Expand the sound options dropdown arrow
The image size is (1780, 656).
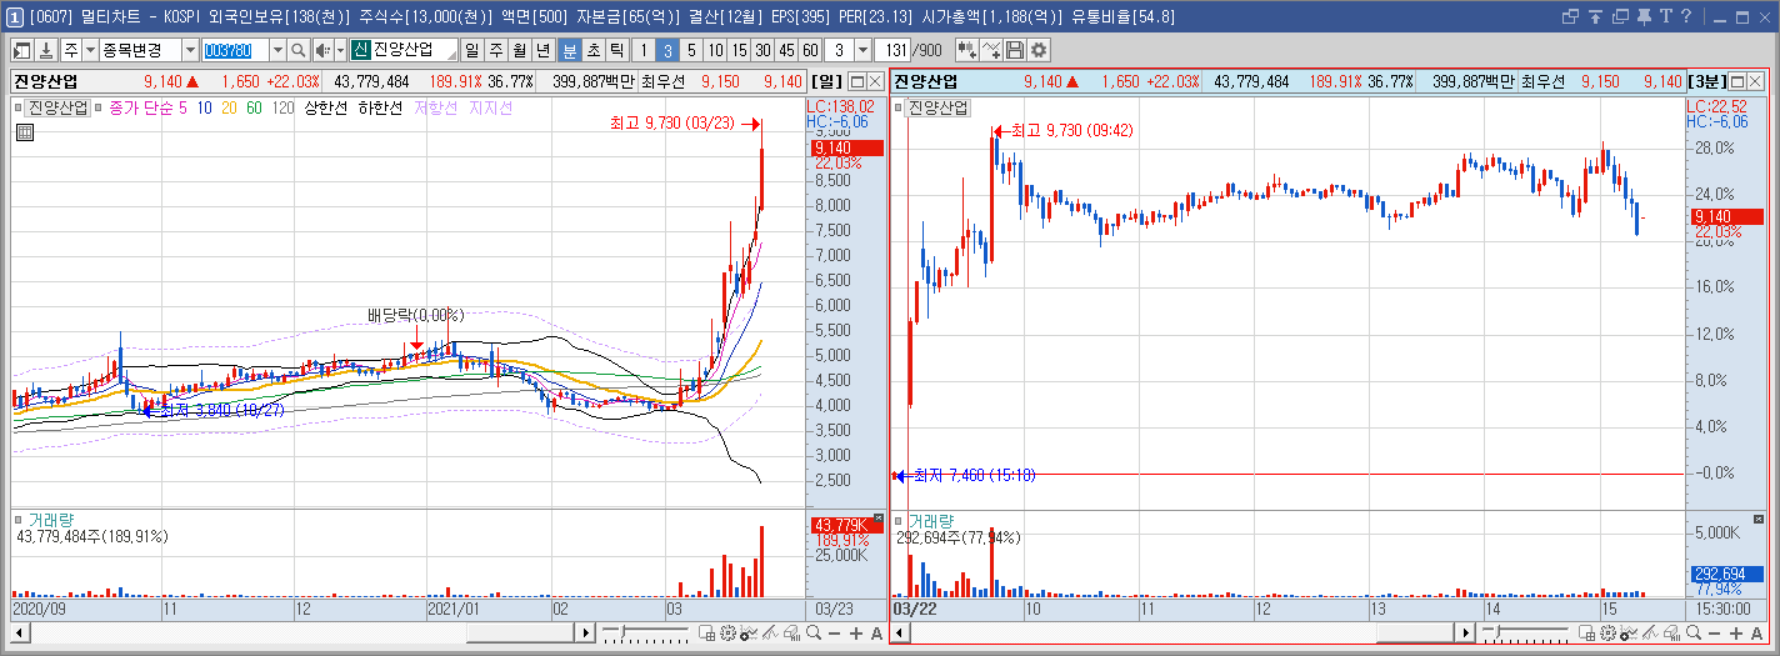(340, 50)
